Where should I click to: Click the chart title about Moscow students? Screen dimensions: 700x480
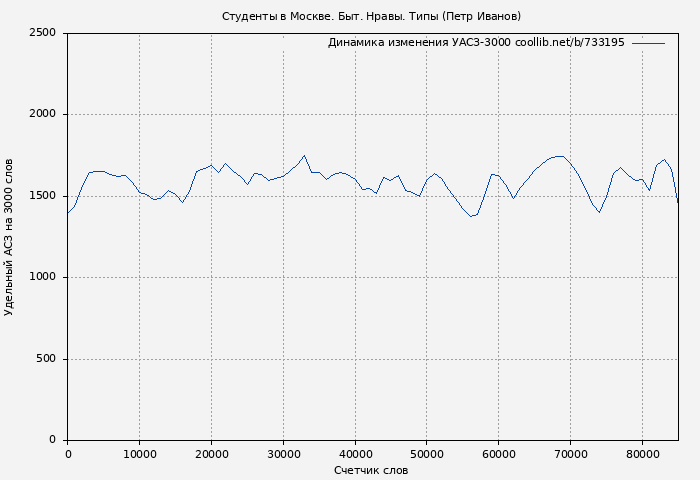(371, 16)
